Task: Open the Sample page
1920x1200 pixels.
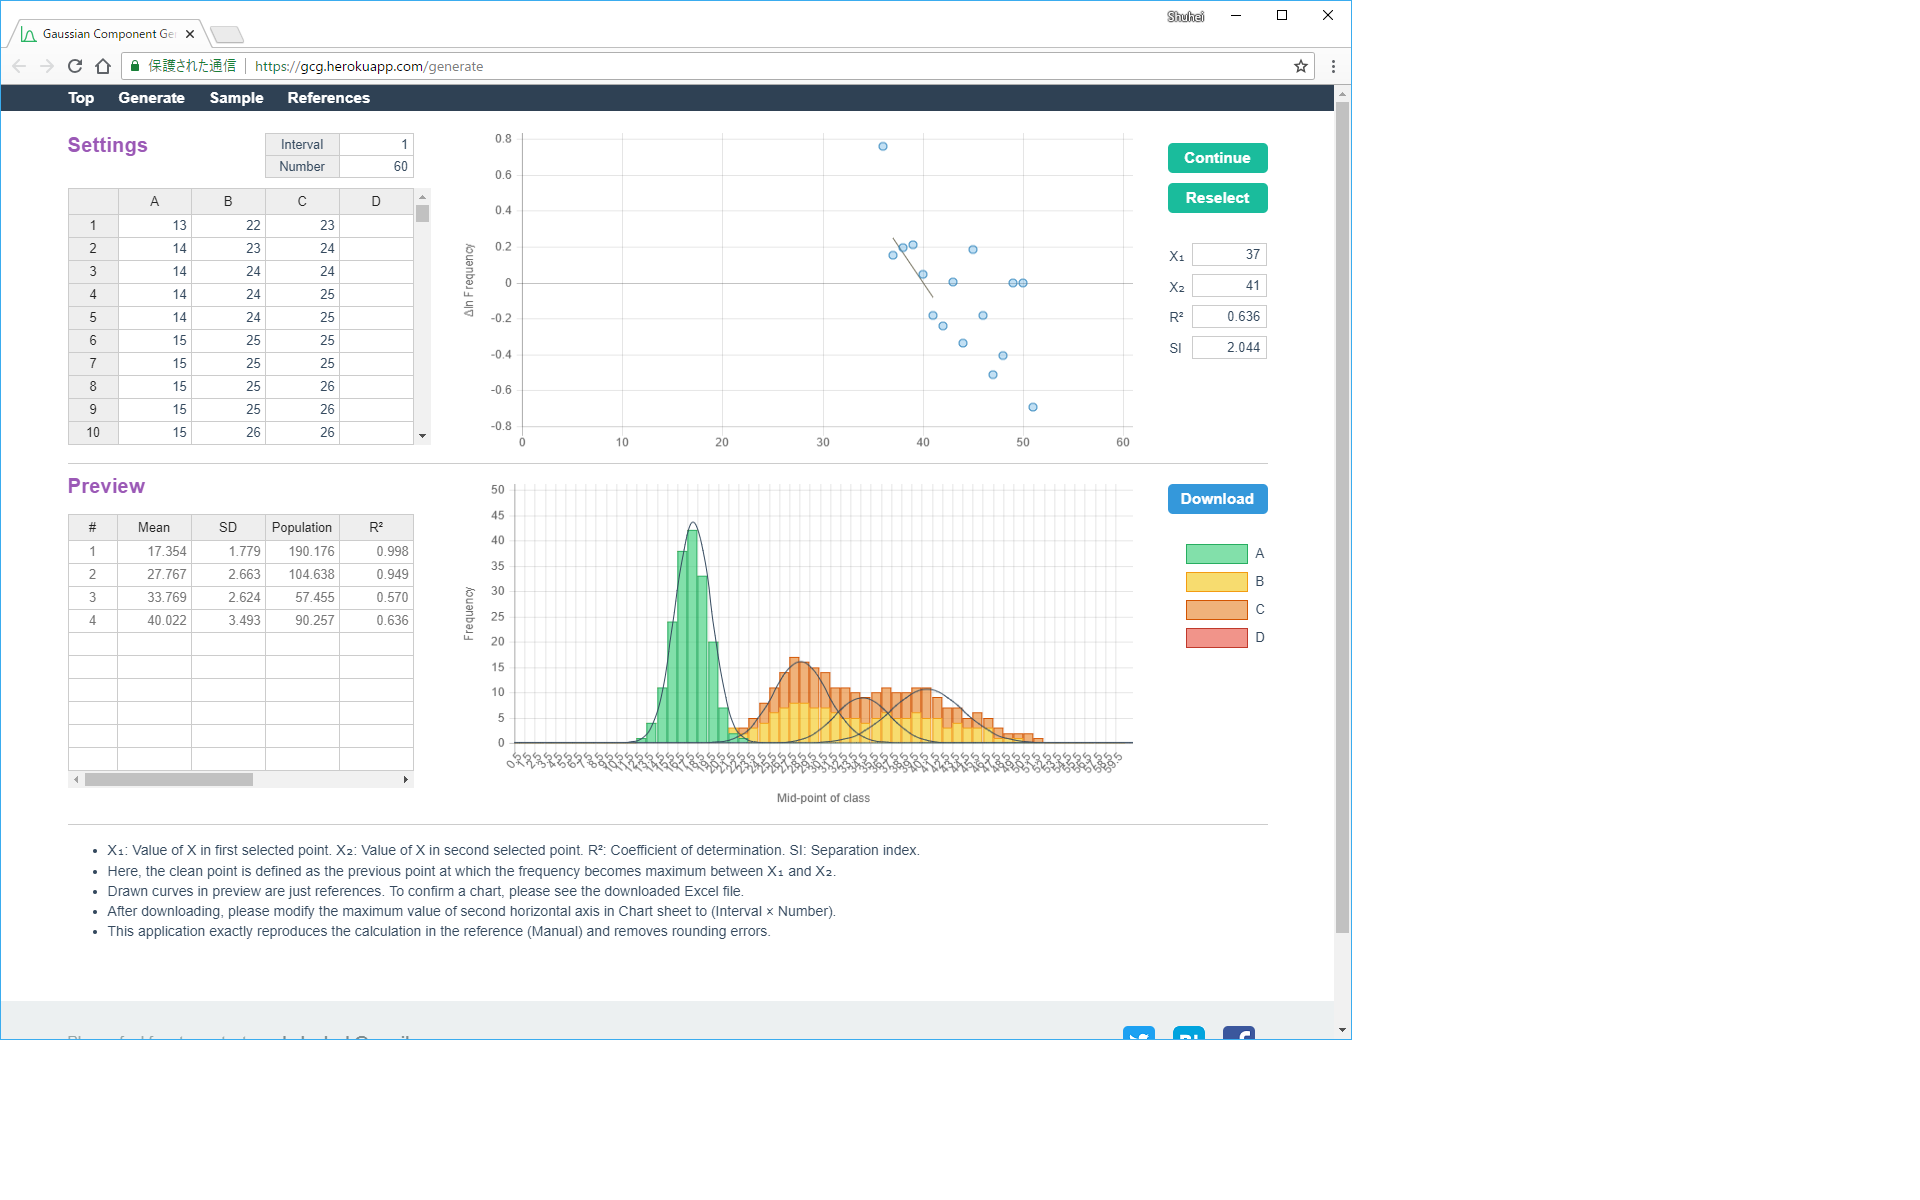Action: coord(236,98)
